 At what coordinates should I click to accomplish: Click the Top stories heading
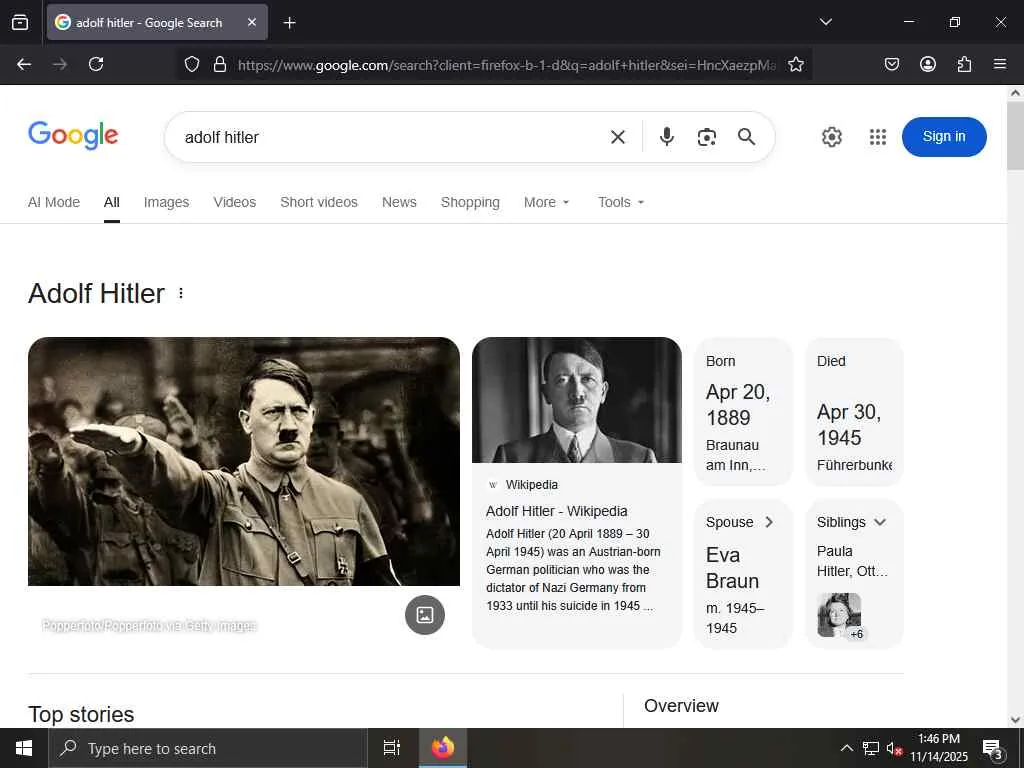click(81, 714)
